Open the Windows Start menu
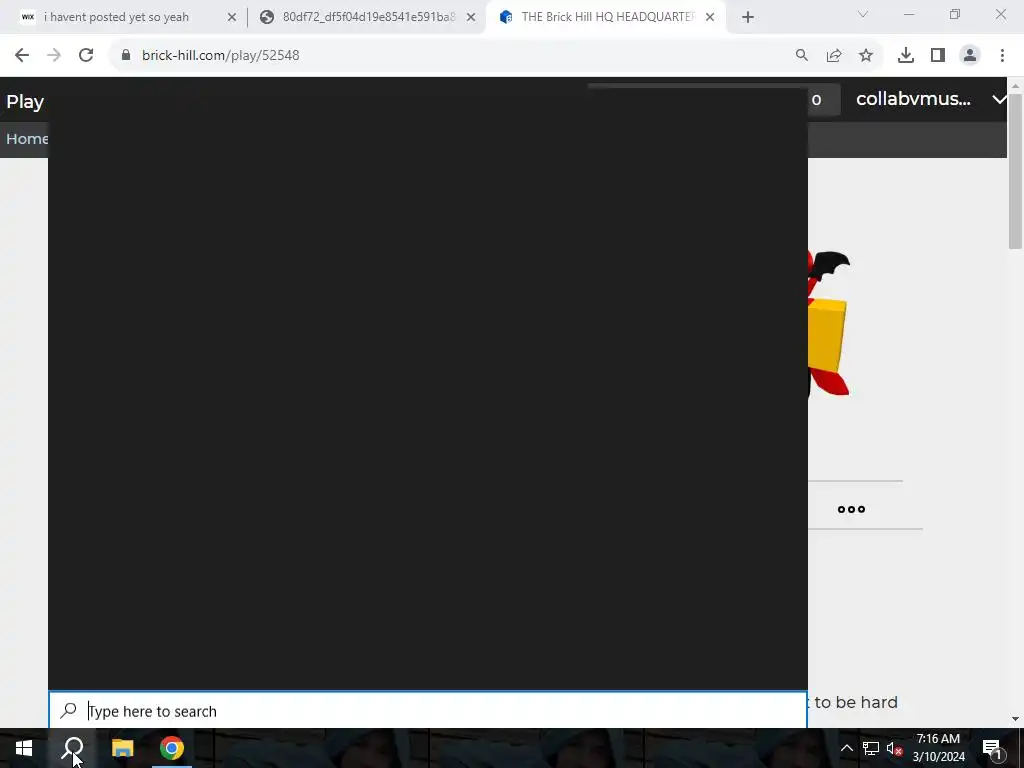The height and width of the screenshot is (768, 1024). (x=24, y=748)
